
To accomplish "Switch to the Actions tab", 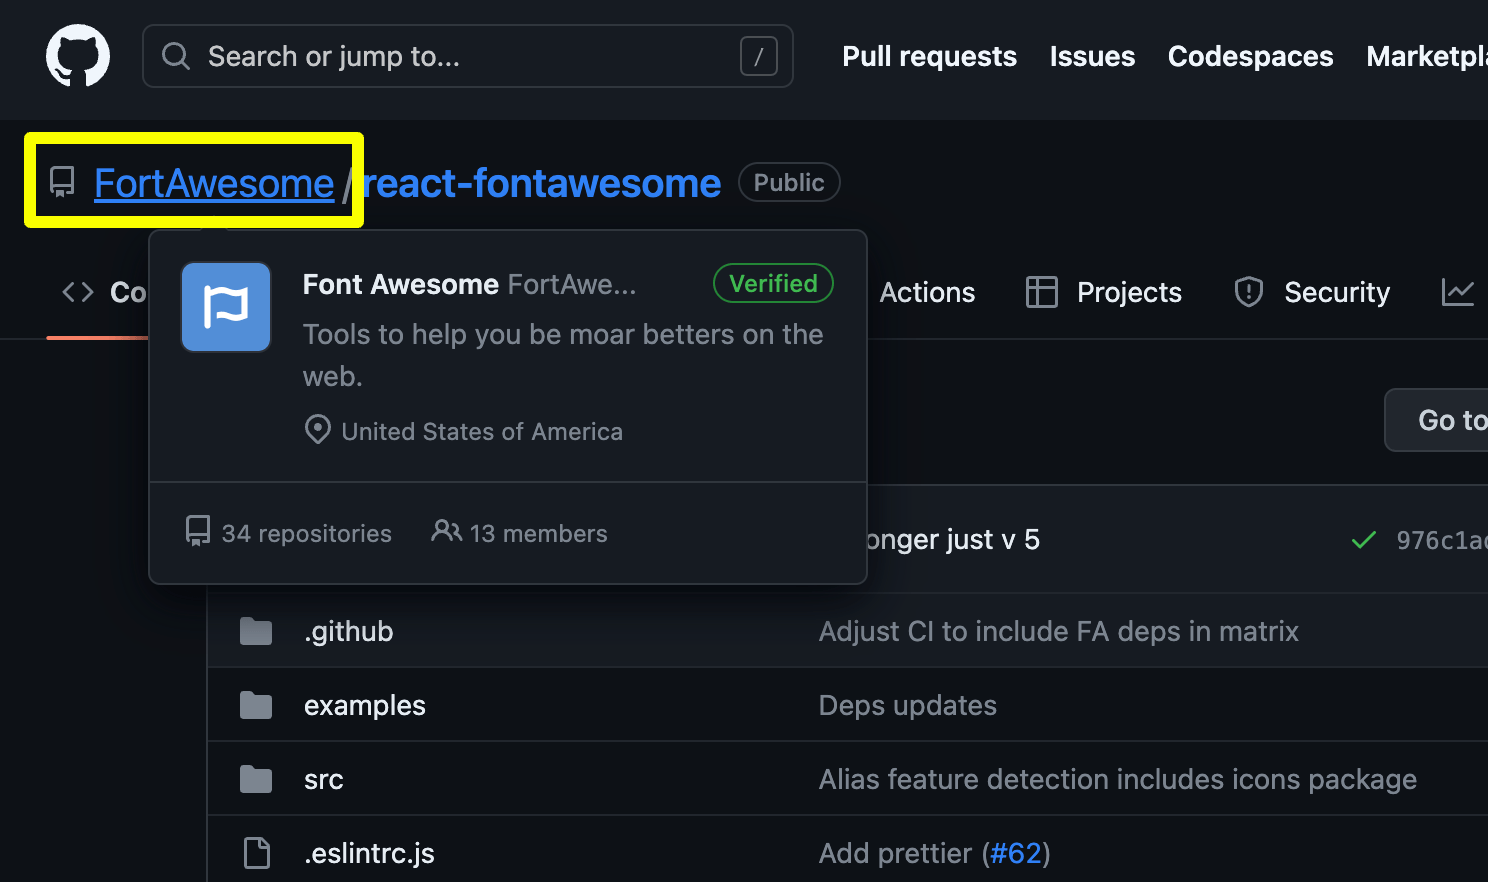I will coord(927,292).
